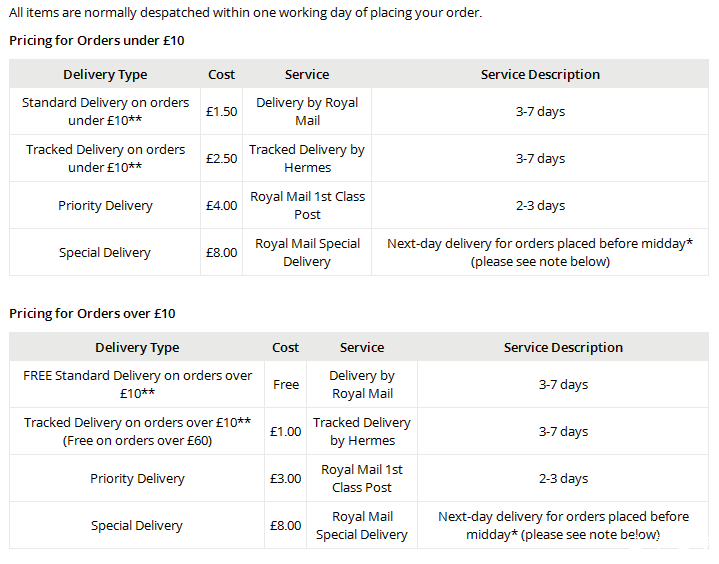The height and width of the screenshot is (564, 719).
Task: Click the £4.00 Priority Delivery cost
Action: click(x=221, y=205)
